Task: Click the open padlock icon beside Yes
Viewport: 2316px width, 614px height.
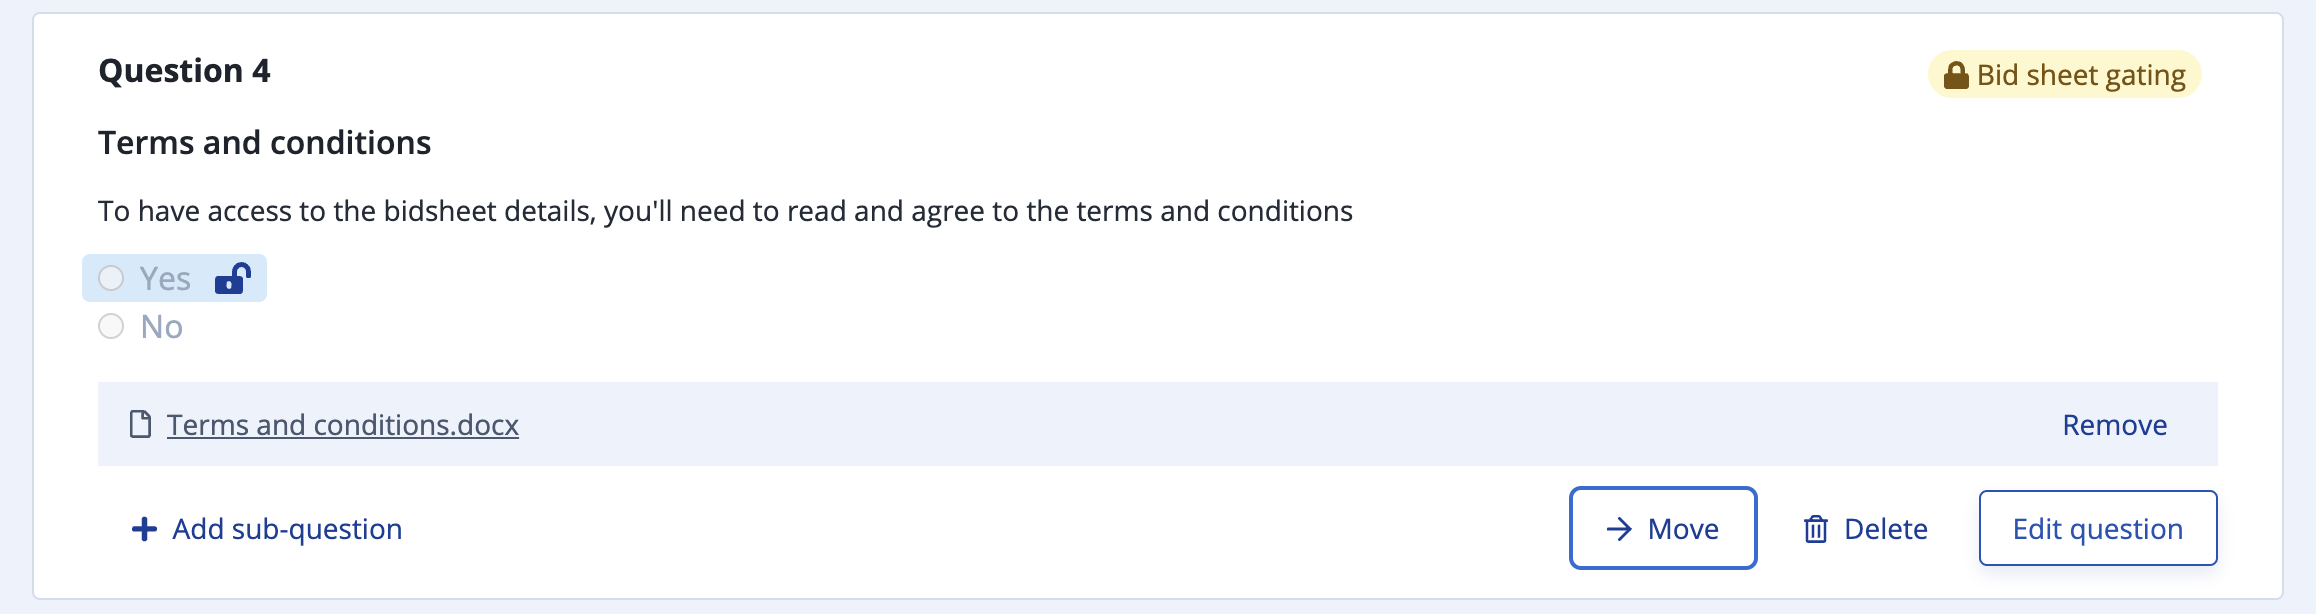Action: 233,278
